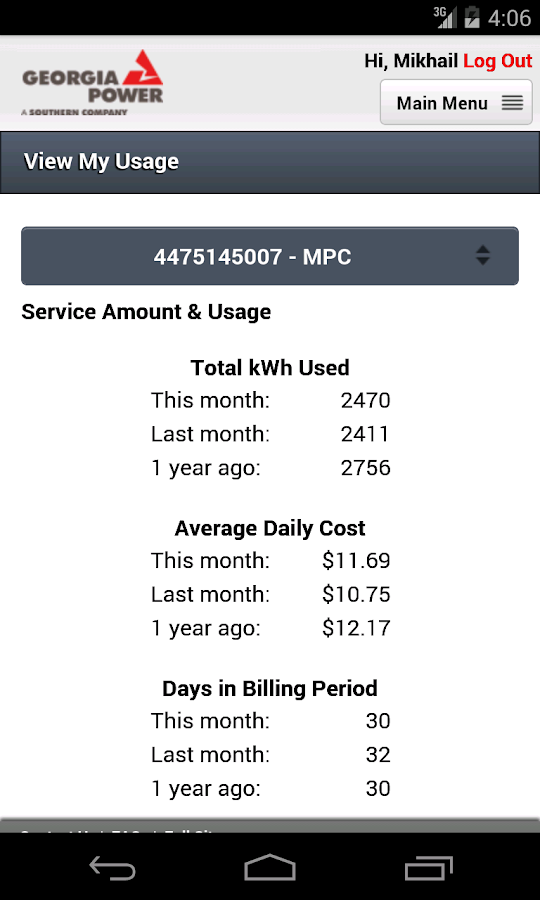Tap the partially visible footer links bar
The image size is (540, 900).
pyautogui.click(x=270, y=826)
